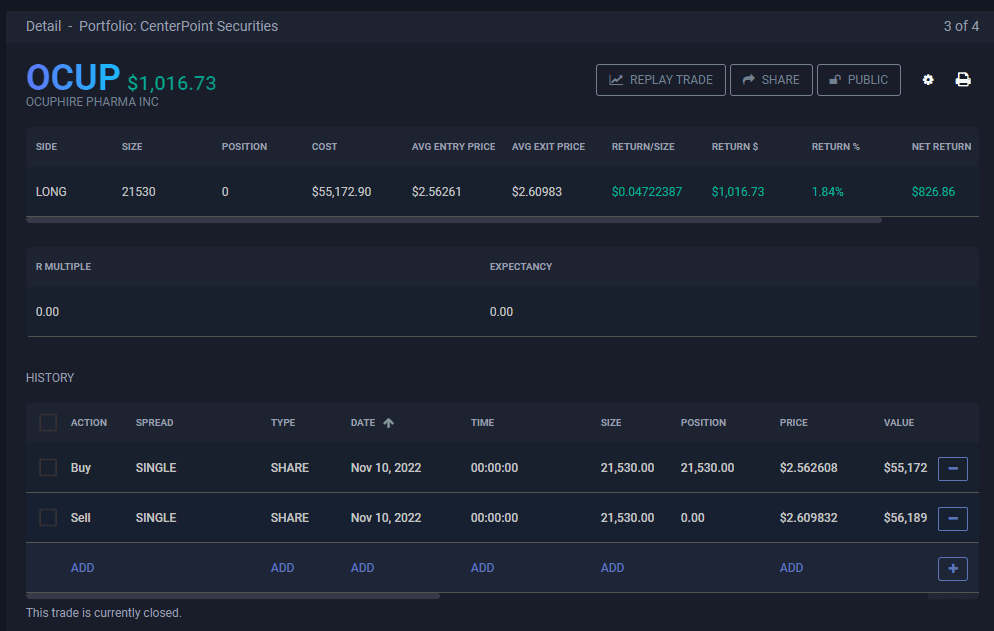Click ADD under the Size column
The width and height of the screenshot is (994, 631).
(x=612, y=568)
